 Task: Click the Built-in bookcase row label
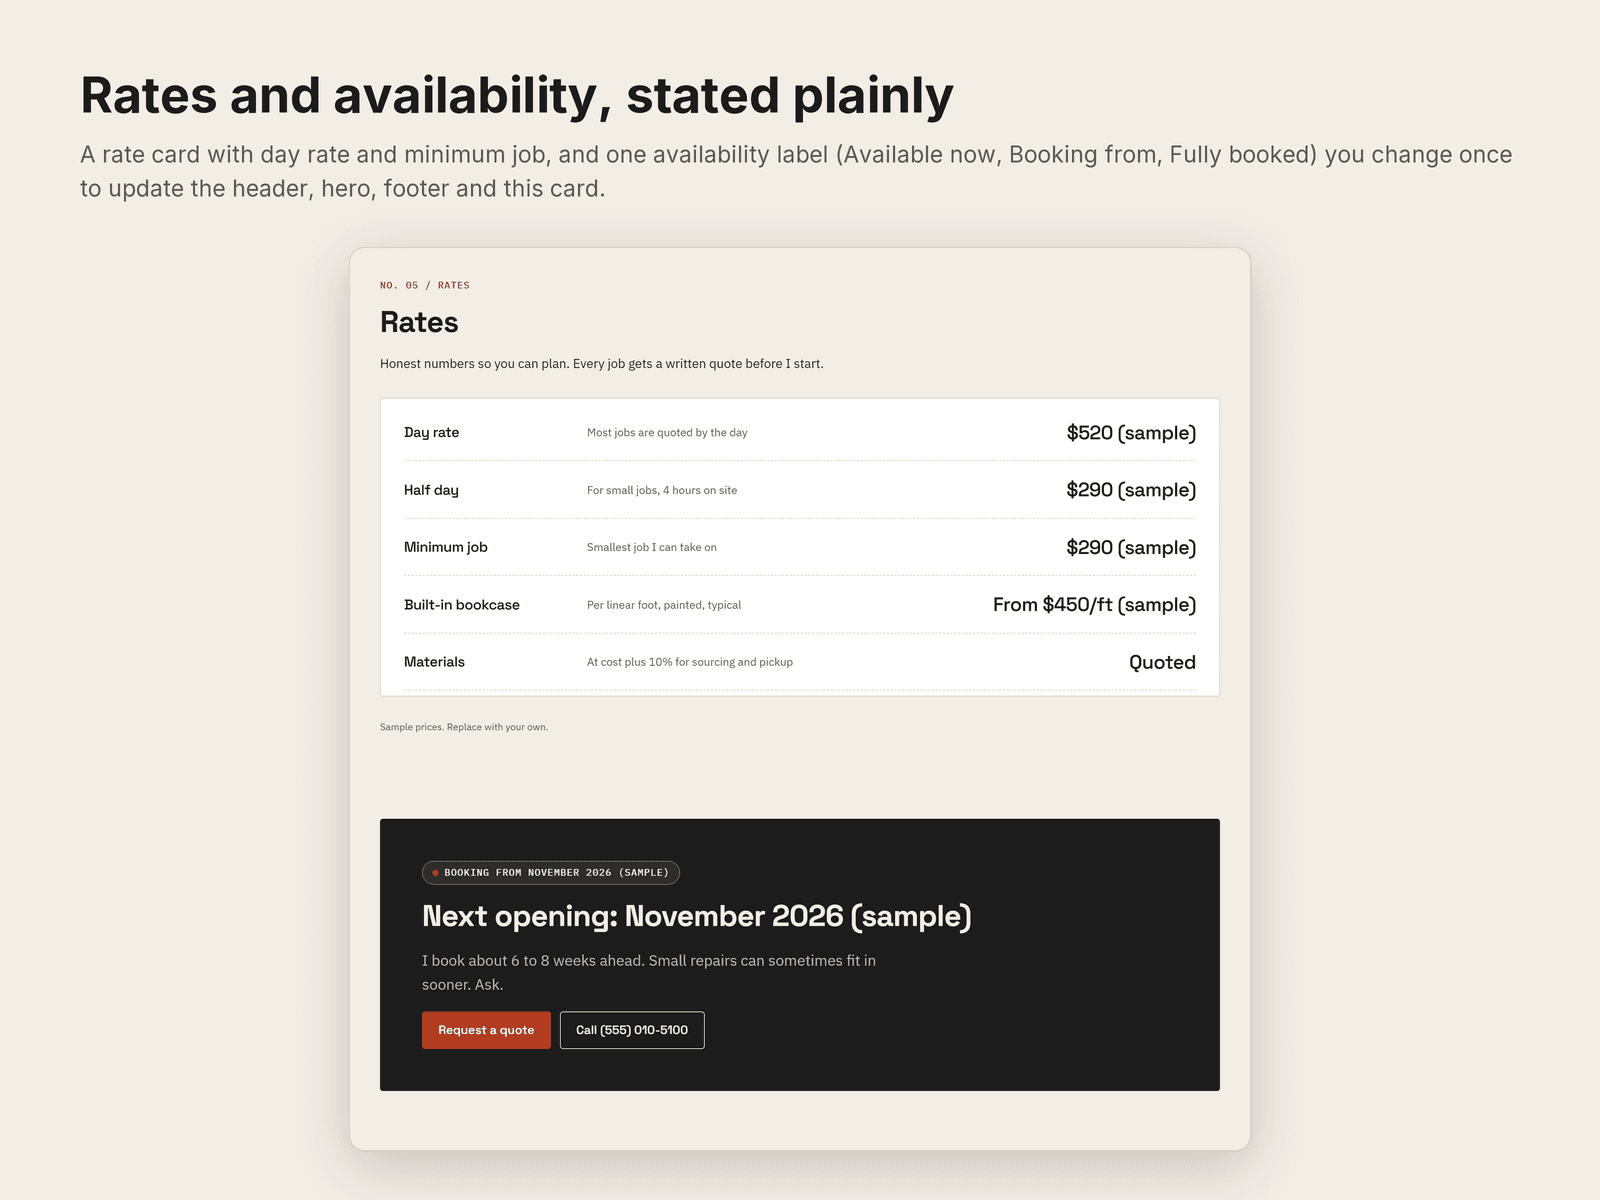[x=462, y=605]
